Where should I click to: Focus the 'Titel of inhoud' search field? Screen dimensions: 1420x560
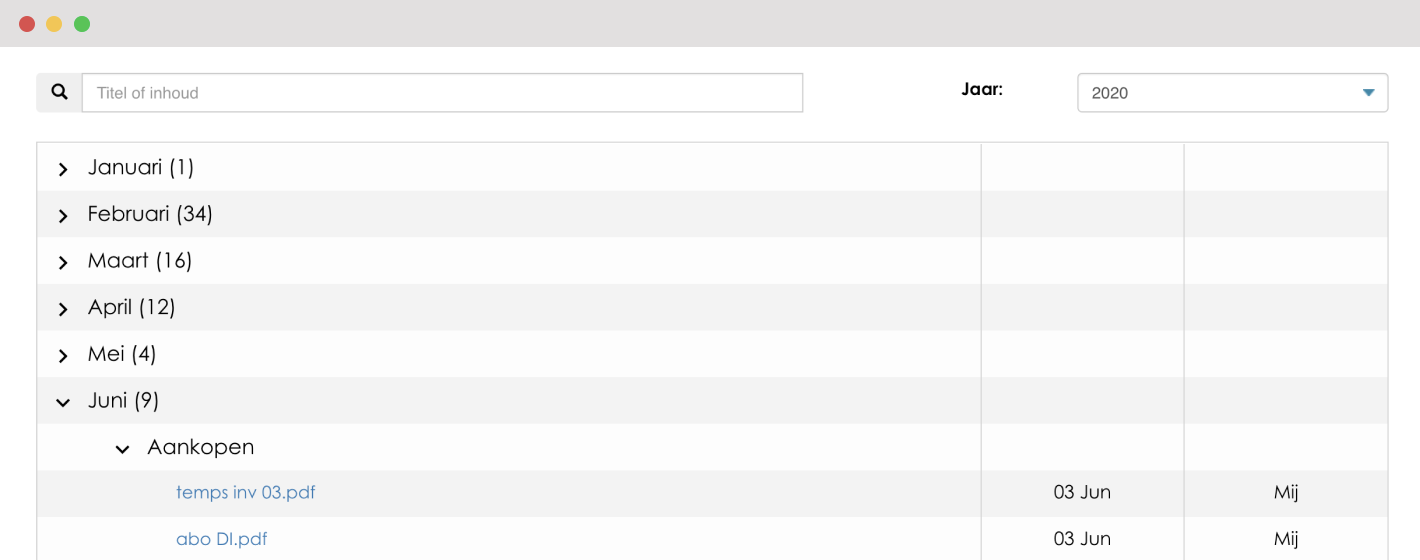pos(442,93)
